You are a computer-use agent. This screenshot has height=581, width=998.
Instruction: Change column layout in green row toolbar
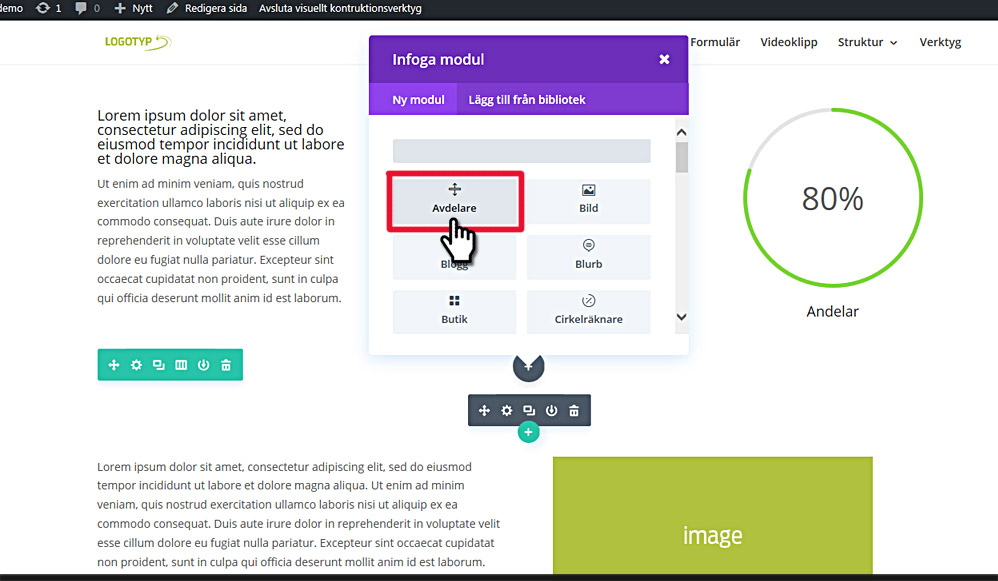coord(181,365)
